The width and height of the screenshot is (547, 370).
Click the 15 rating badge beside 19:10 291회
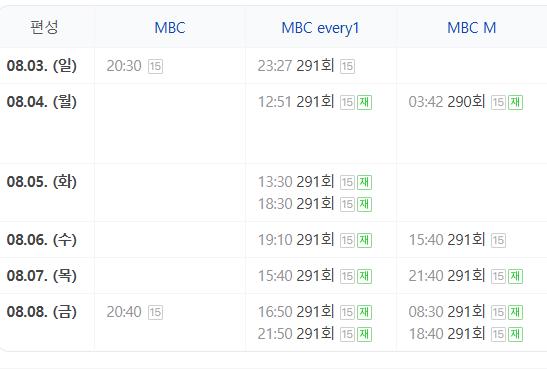click(347, 240)
